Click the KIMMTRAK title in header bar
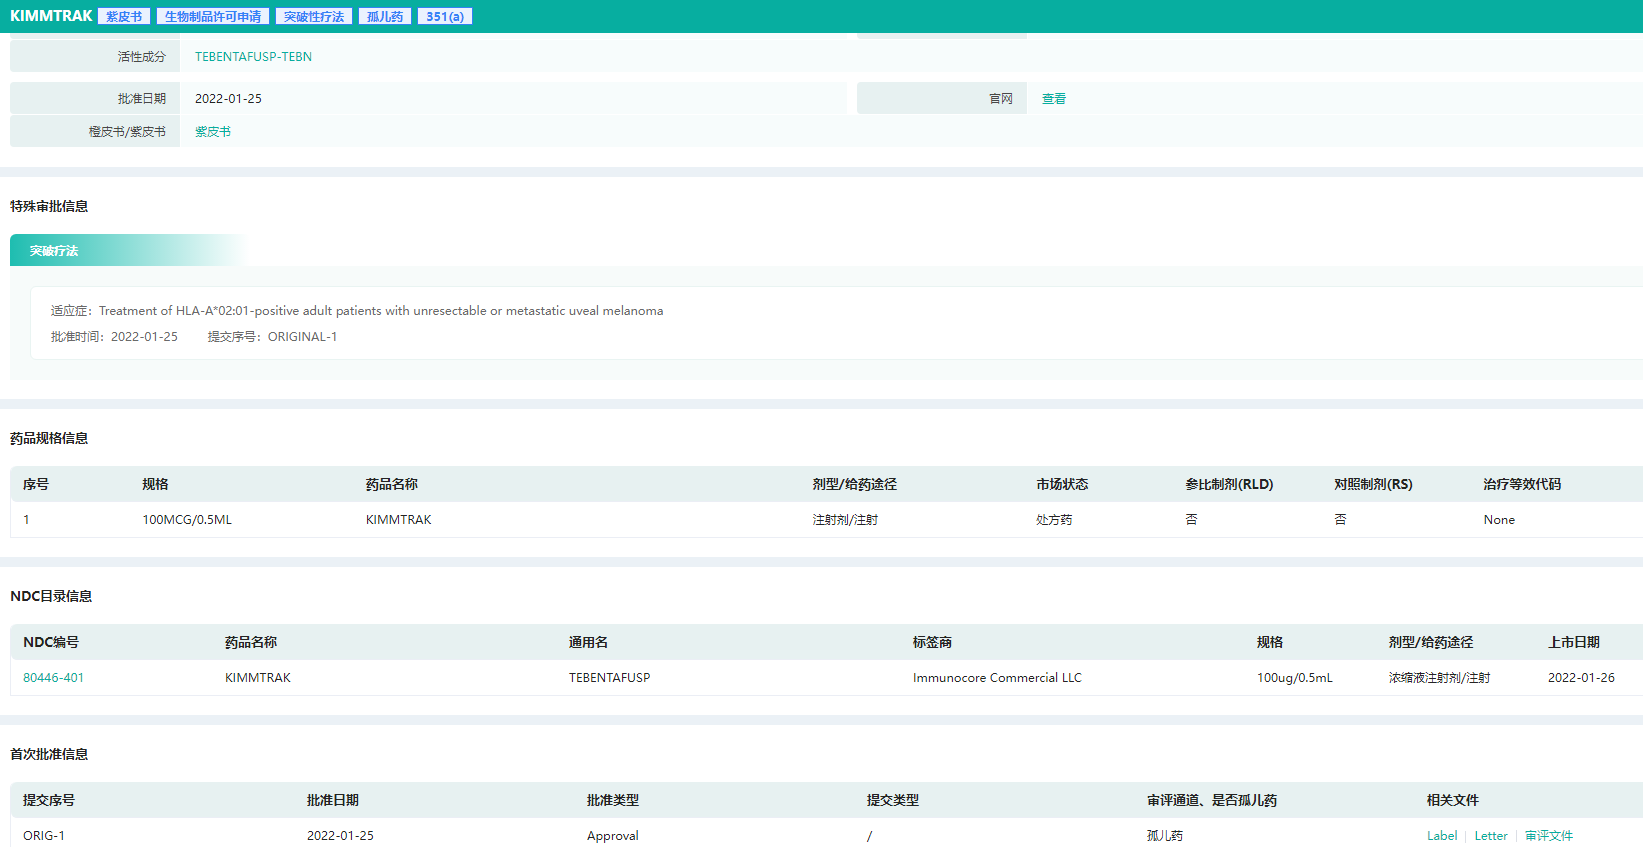This screenshot has width=1643, height=847. pos(51,16)
